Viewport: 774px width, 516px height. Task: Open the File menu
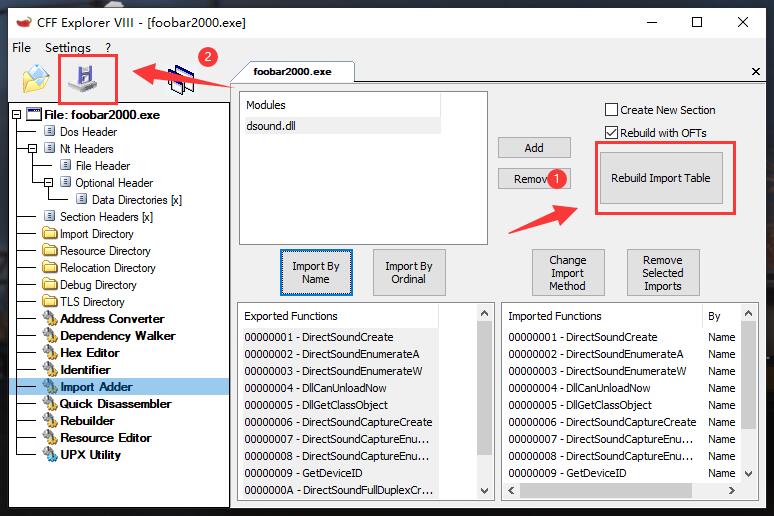click(x=21, y=47)
